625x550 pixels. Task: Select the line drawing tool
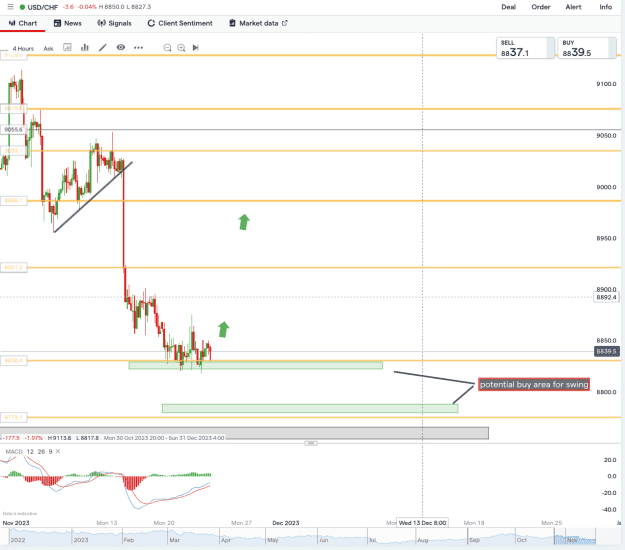[102, 47]
